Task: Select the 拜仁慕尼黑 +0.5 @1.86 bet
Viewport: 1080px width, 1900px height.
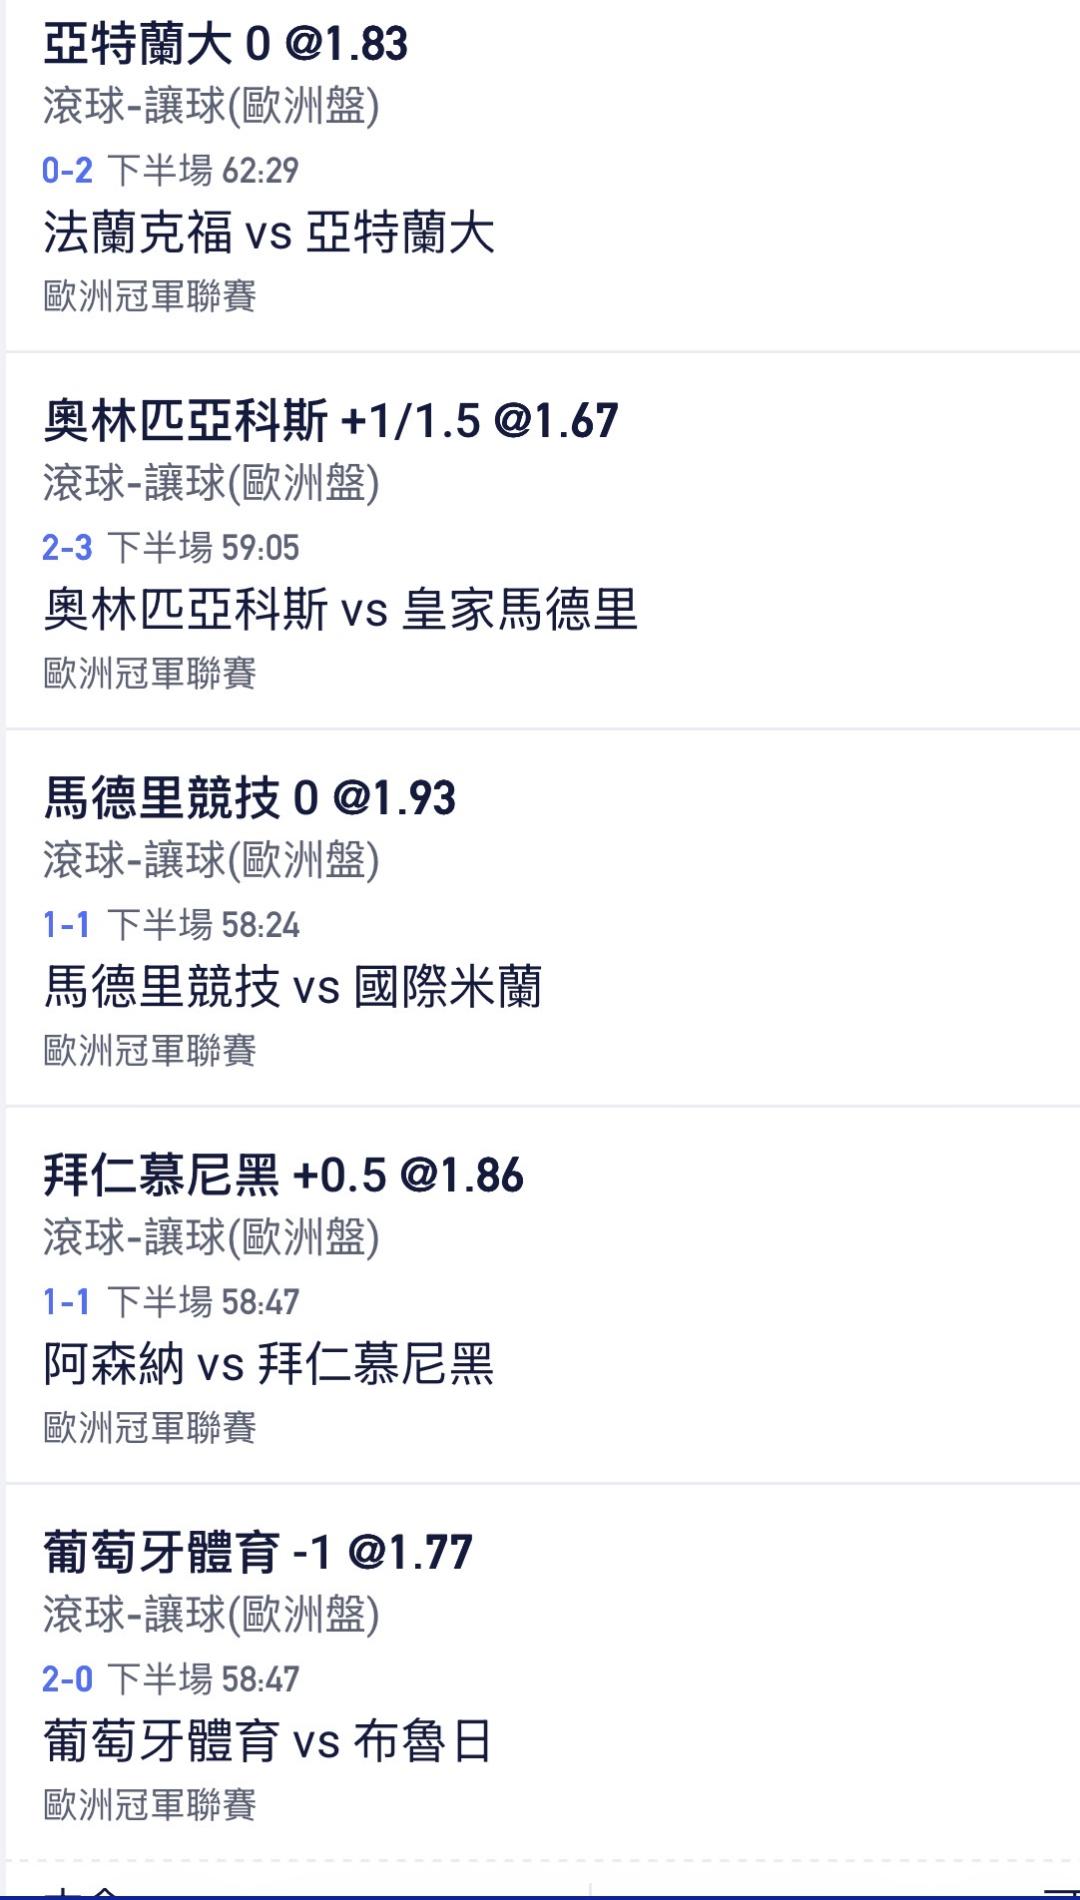Action: point(283,1175)
